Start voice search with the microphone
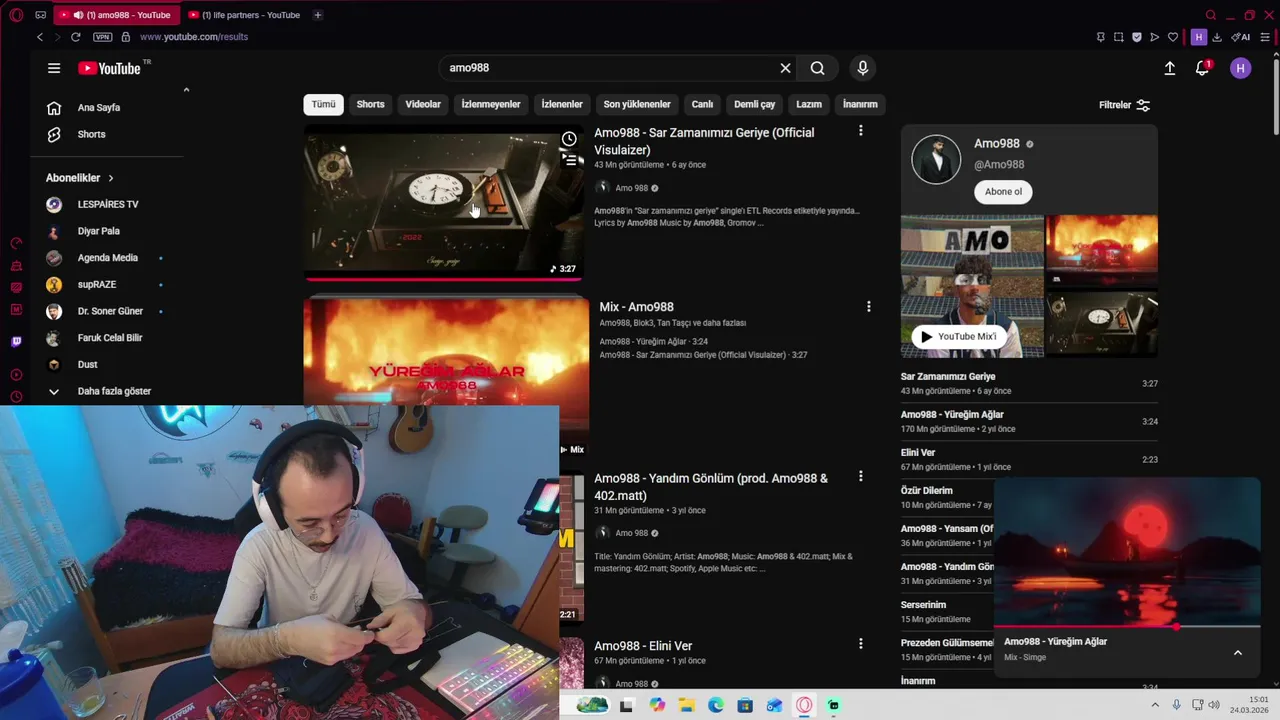Screen dimensions: 1280x720 click(863, 68)
